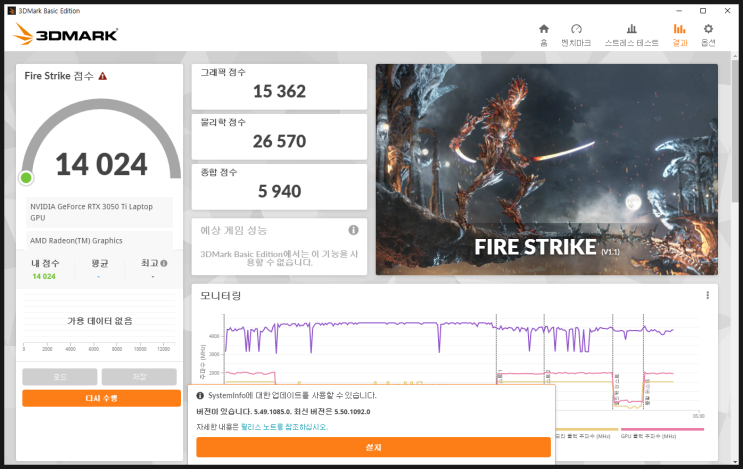Maximize the 3DMark window
The image size is (743, 469).
(703, 10)
